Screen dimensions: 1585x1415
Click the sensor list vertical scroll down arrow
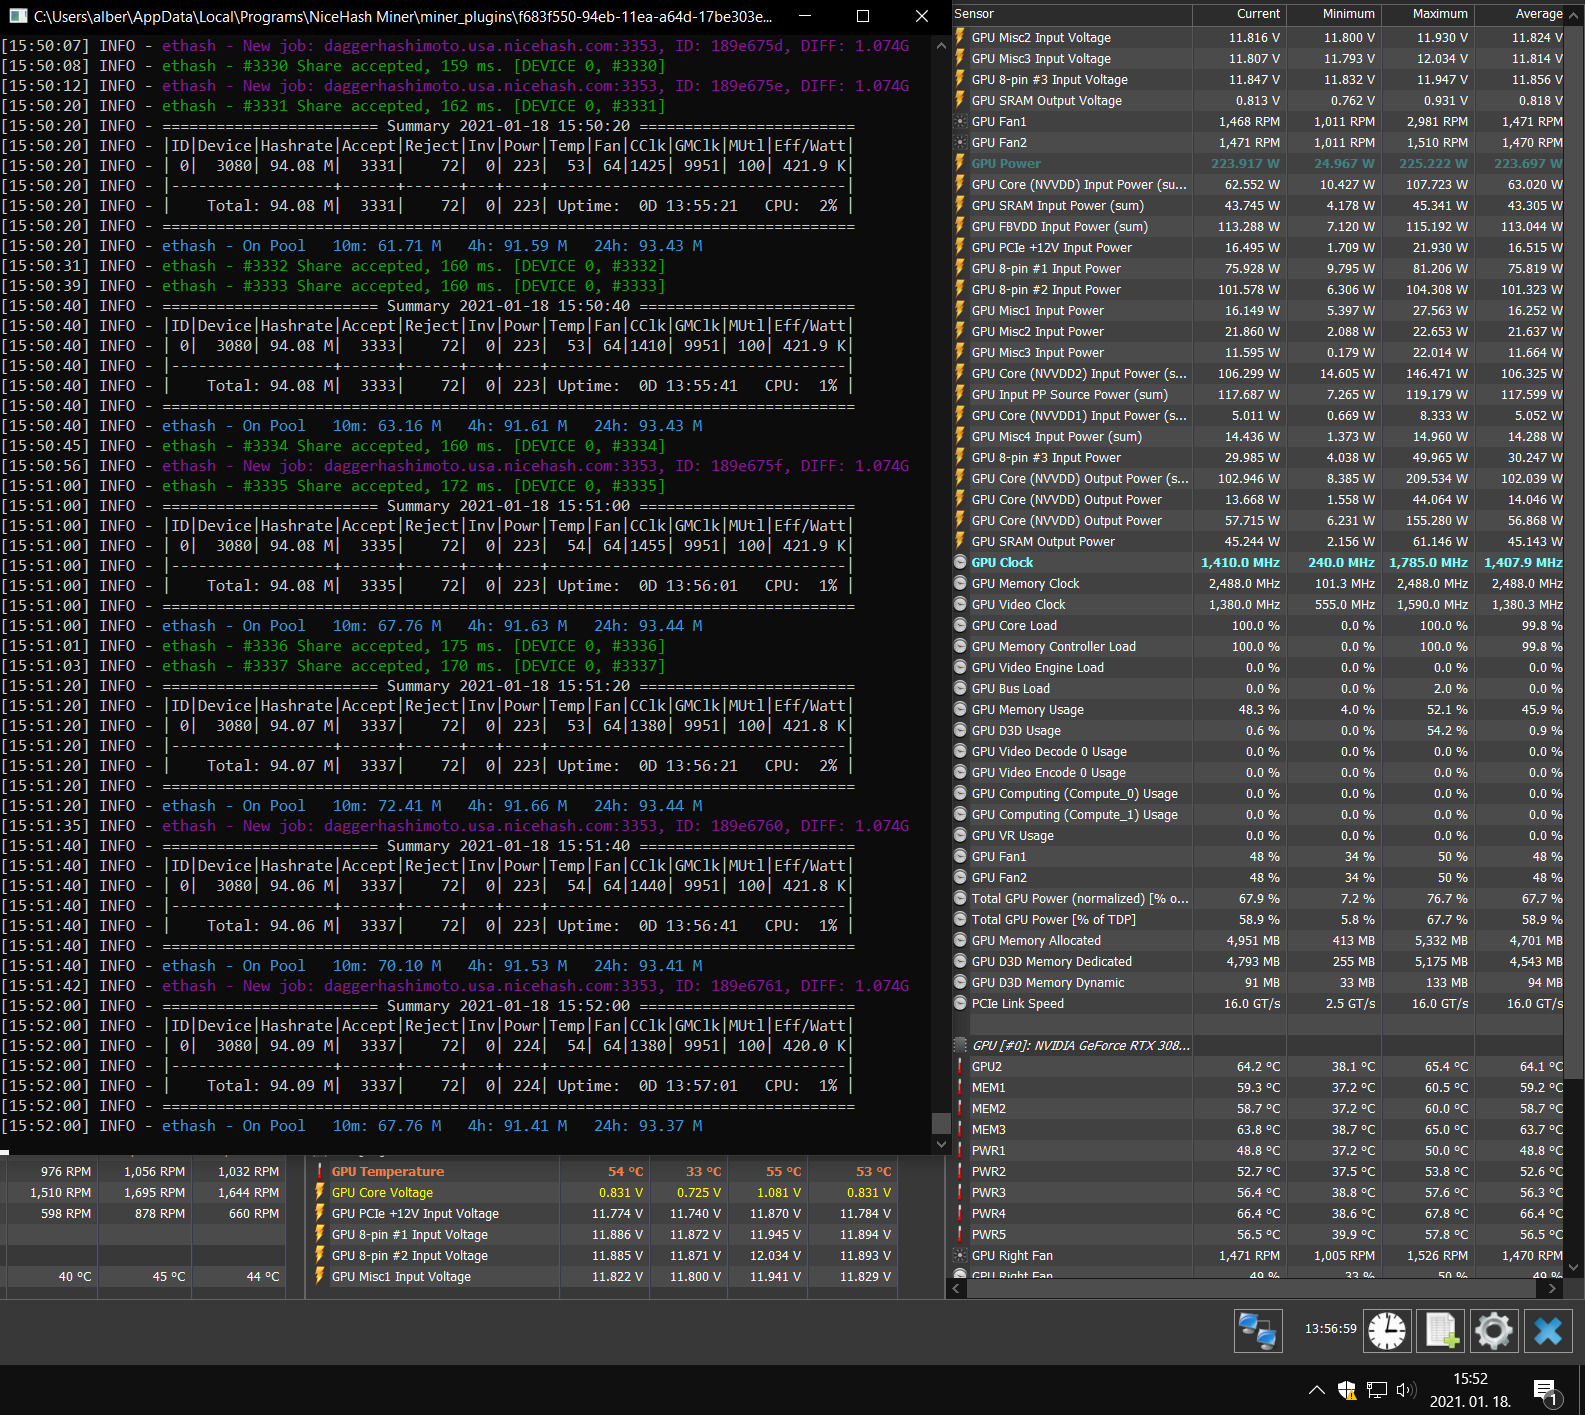pos(1574,1266)
